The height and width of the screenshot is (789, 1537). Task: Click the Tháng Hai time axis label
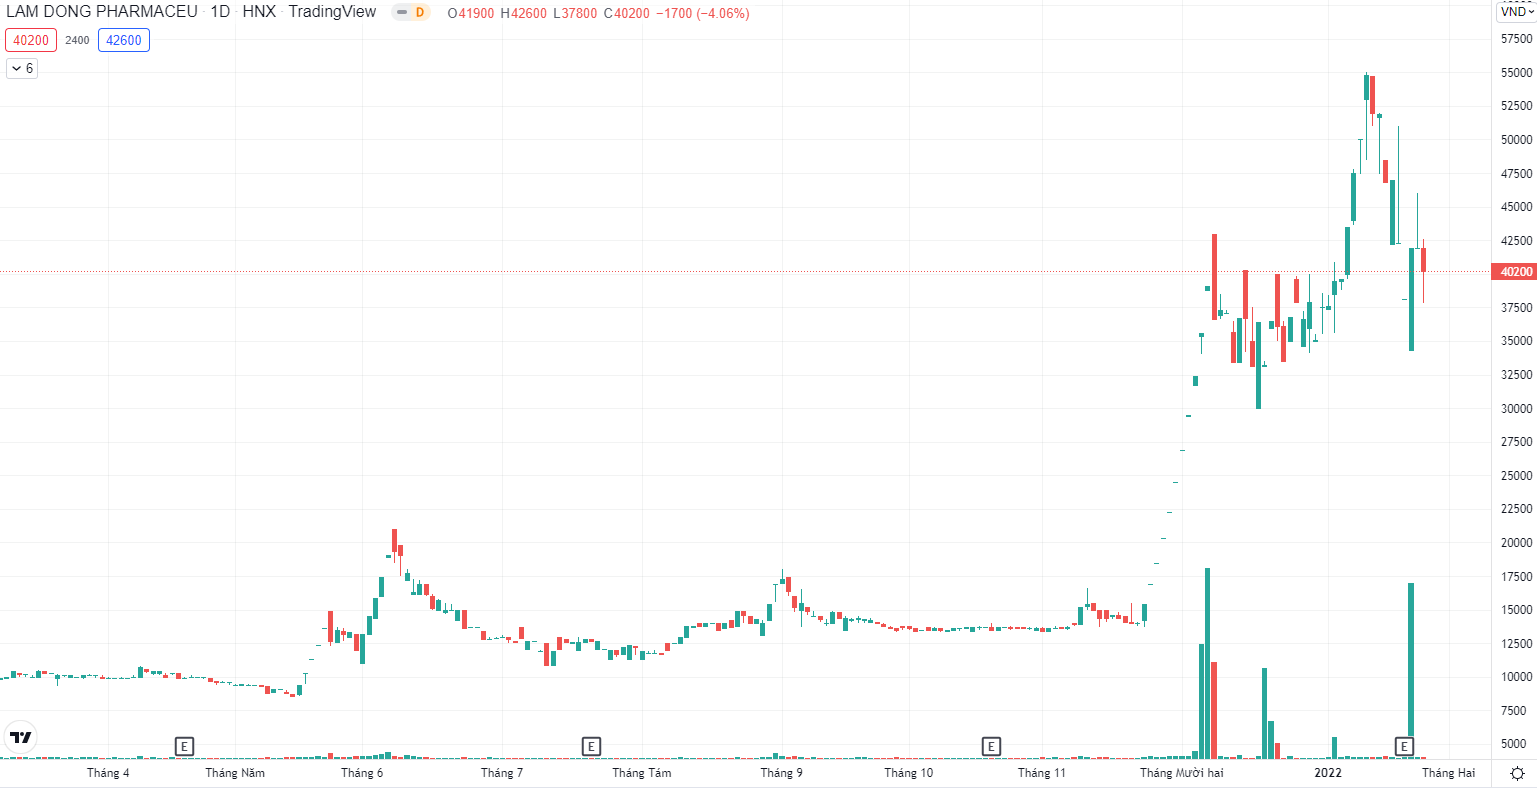point(1449,773)
